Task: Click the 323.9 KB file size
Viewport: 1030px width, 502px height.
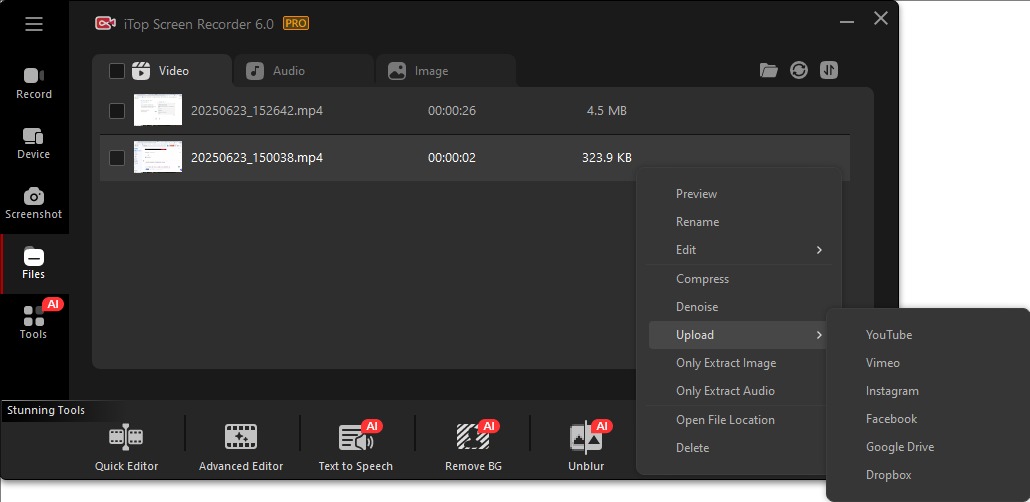Action: (607, 158)
